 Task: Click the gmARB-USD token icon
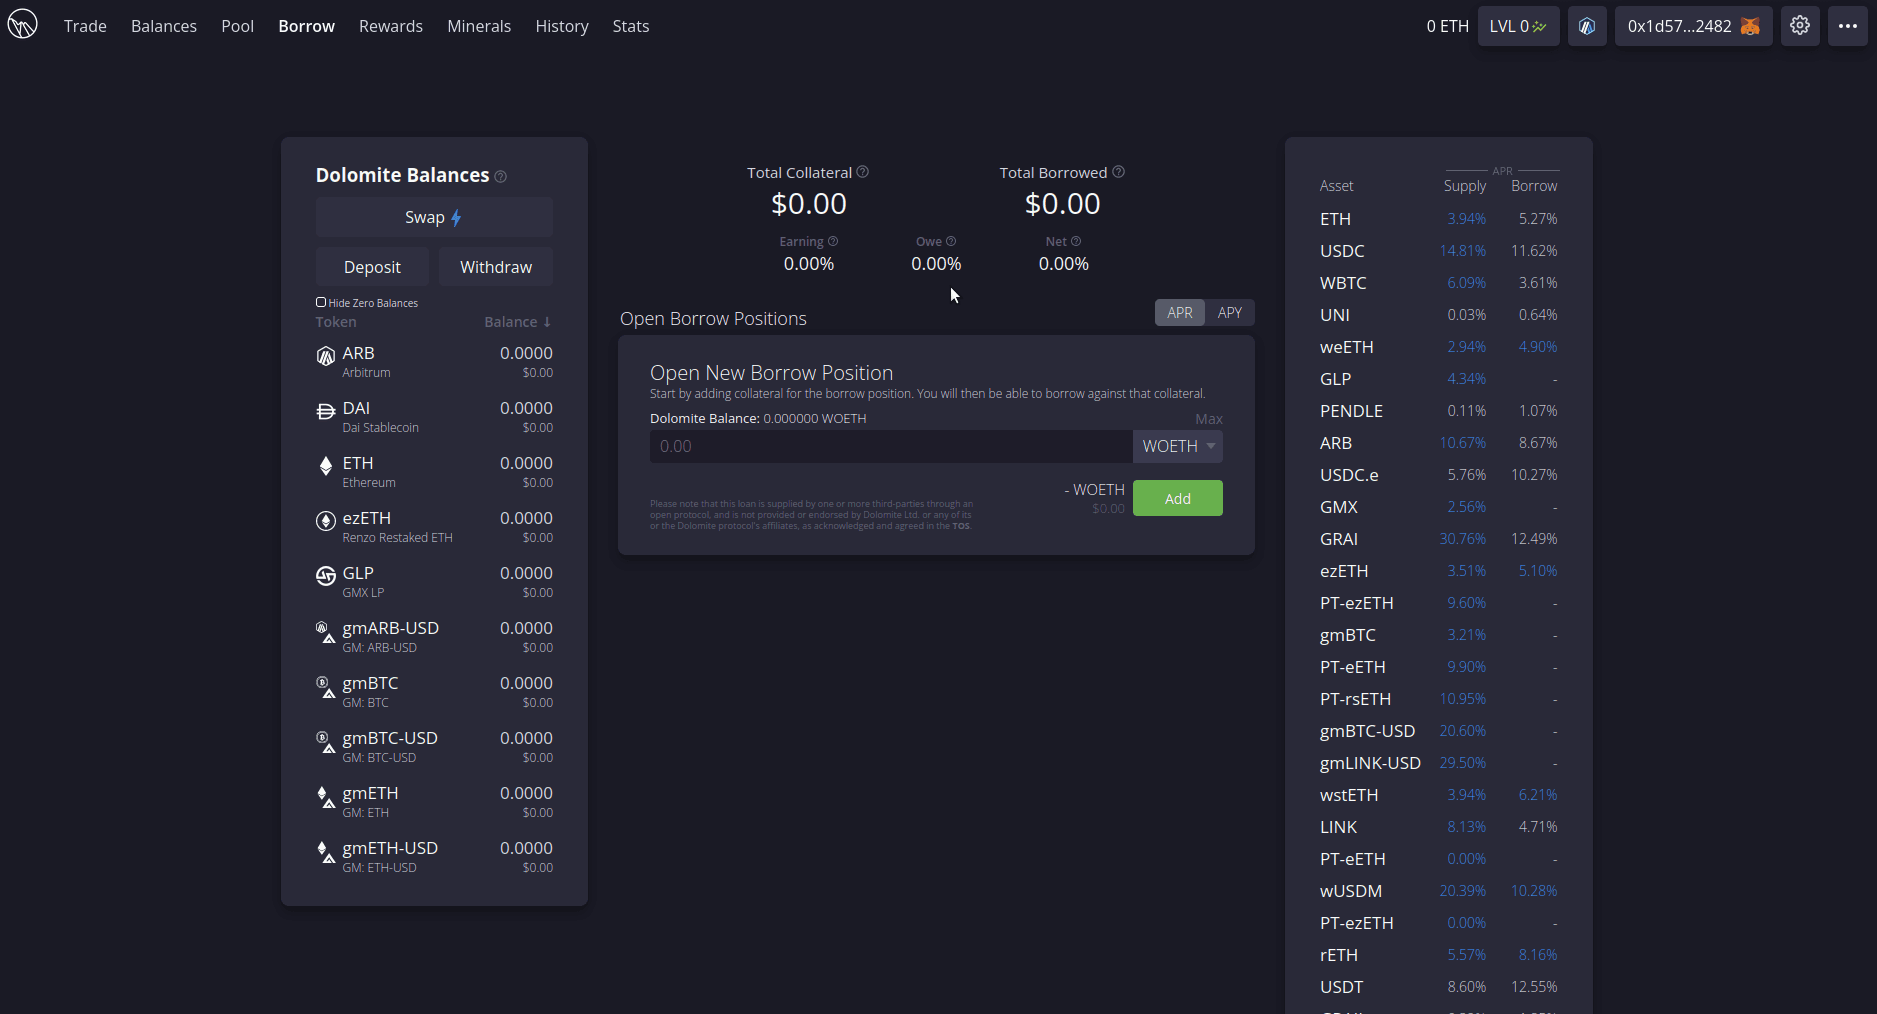pyautogui.click(x=325, y=632)
